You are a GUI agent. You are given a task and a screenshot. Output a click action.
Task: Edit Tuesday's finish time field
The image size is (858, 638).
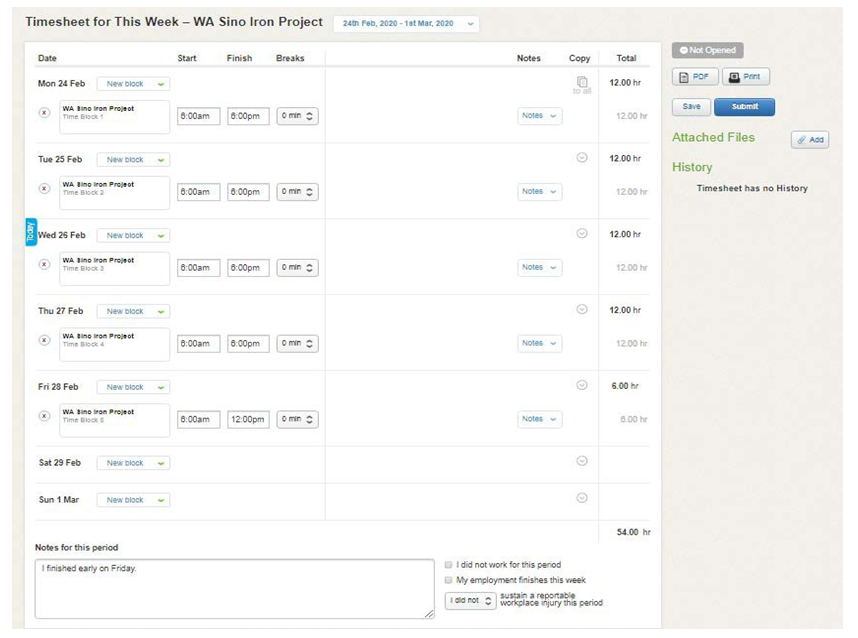pyautogui.click(x=248, y=192)
